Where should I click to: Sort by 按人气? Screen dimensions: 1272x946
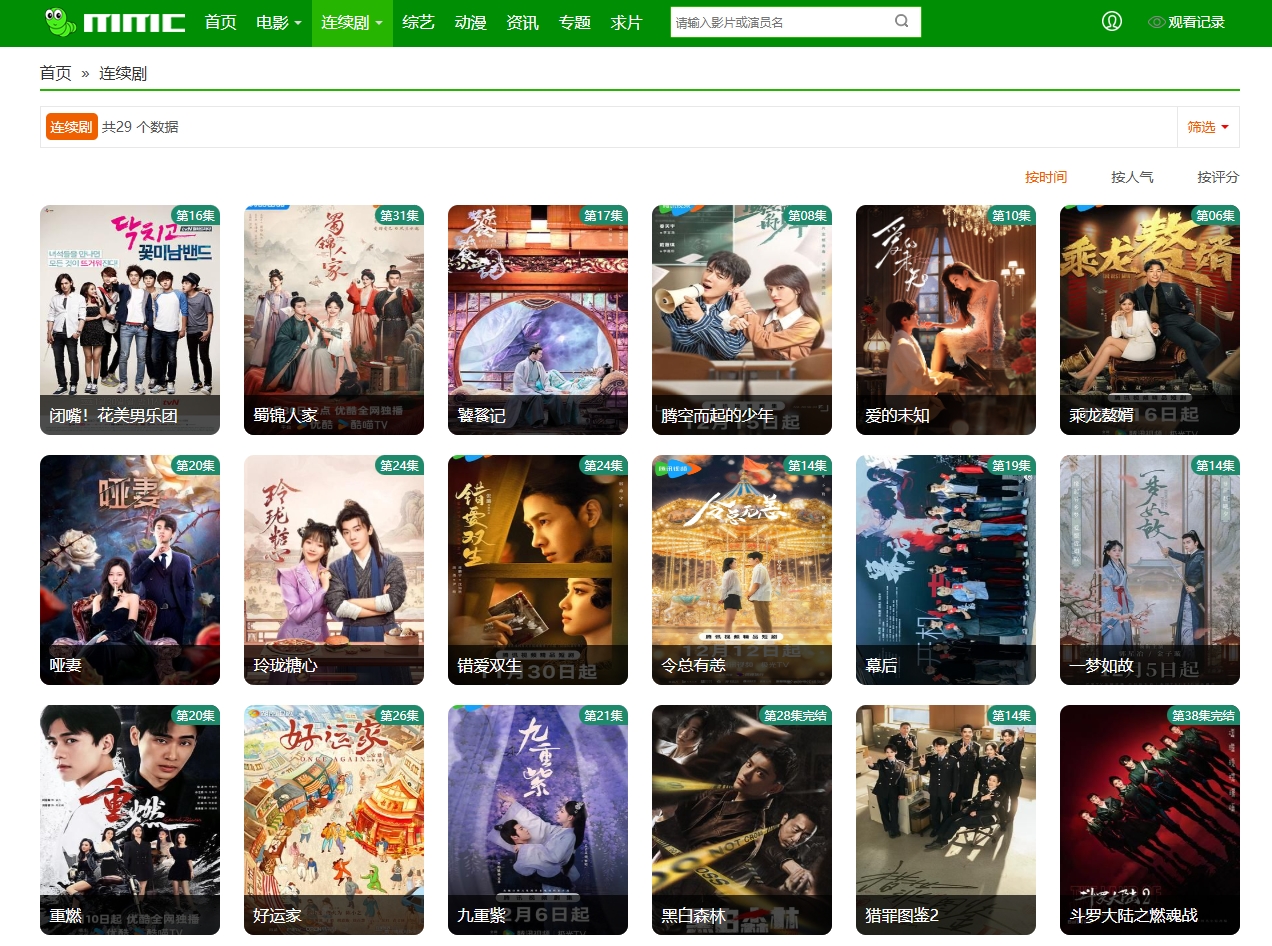1132,177
